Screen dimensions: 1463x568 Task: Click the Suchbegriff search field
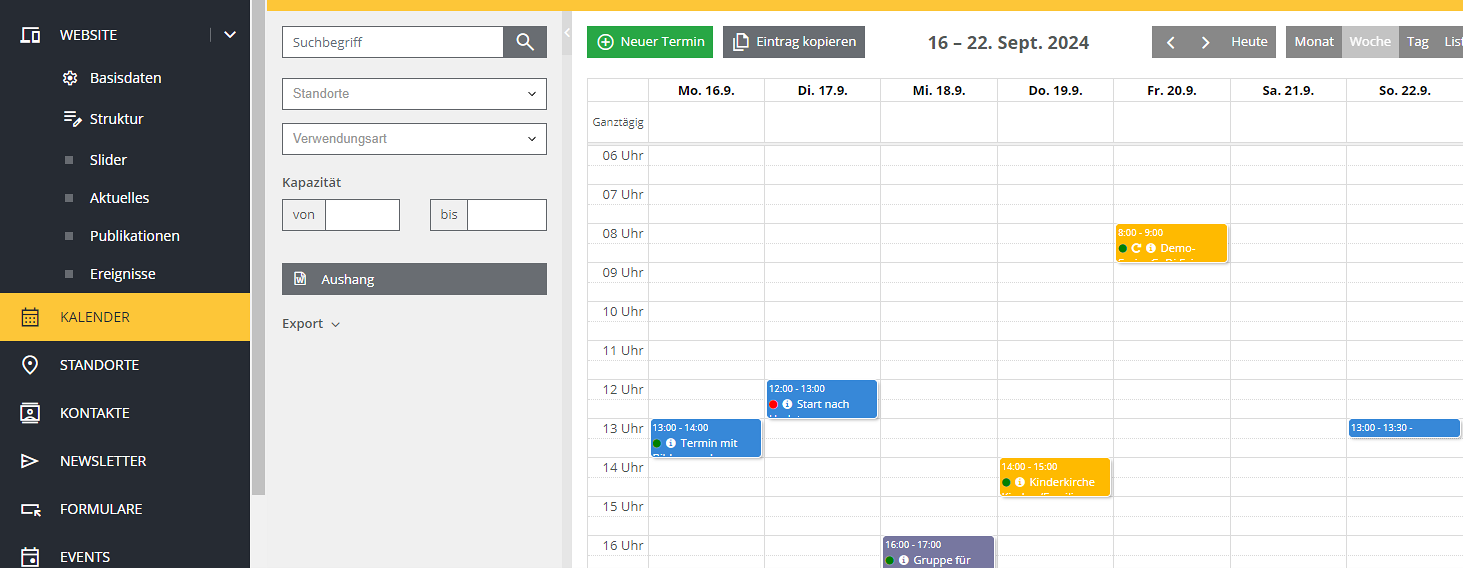click(393, 42)
